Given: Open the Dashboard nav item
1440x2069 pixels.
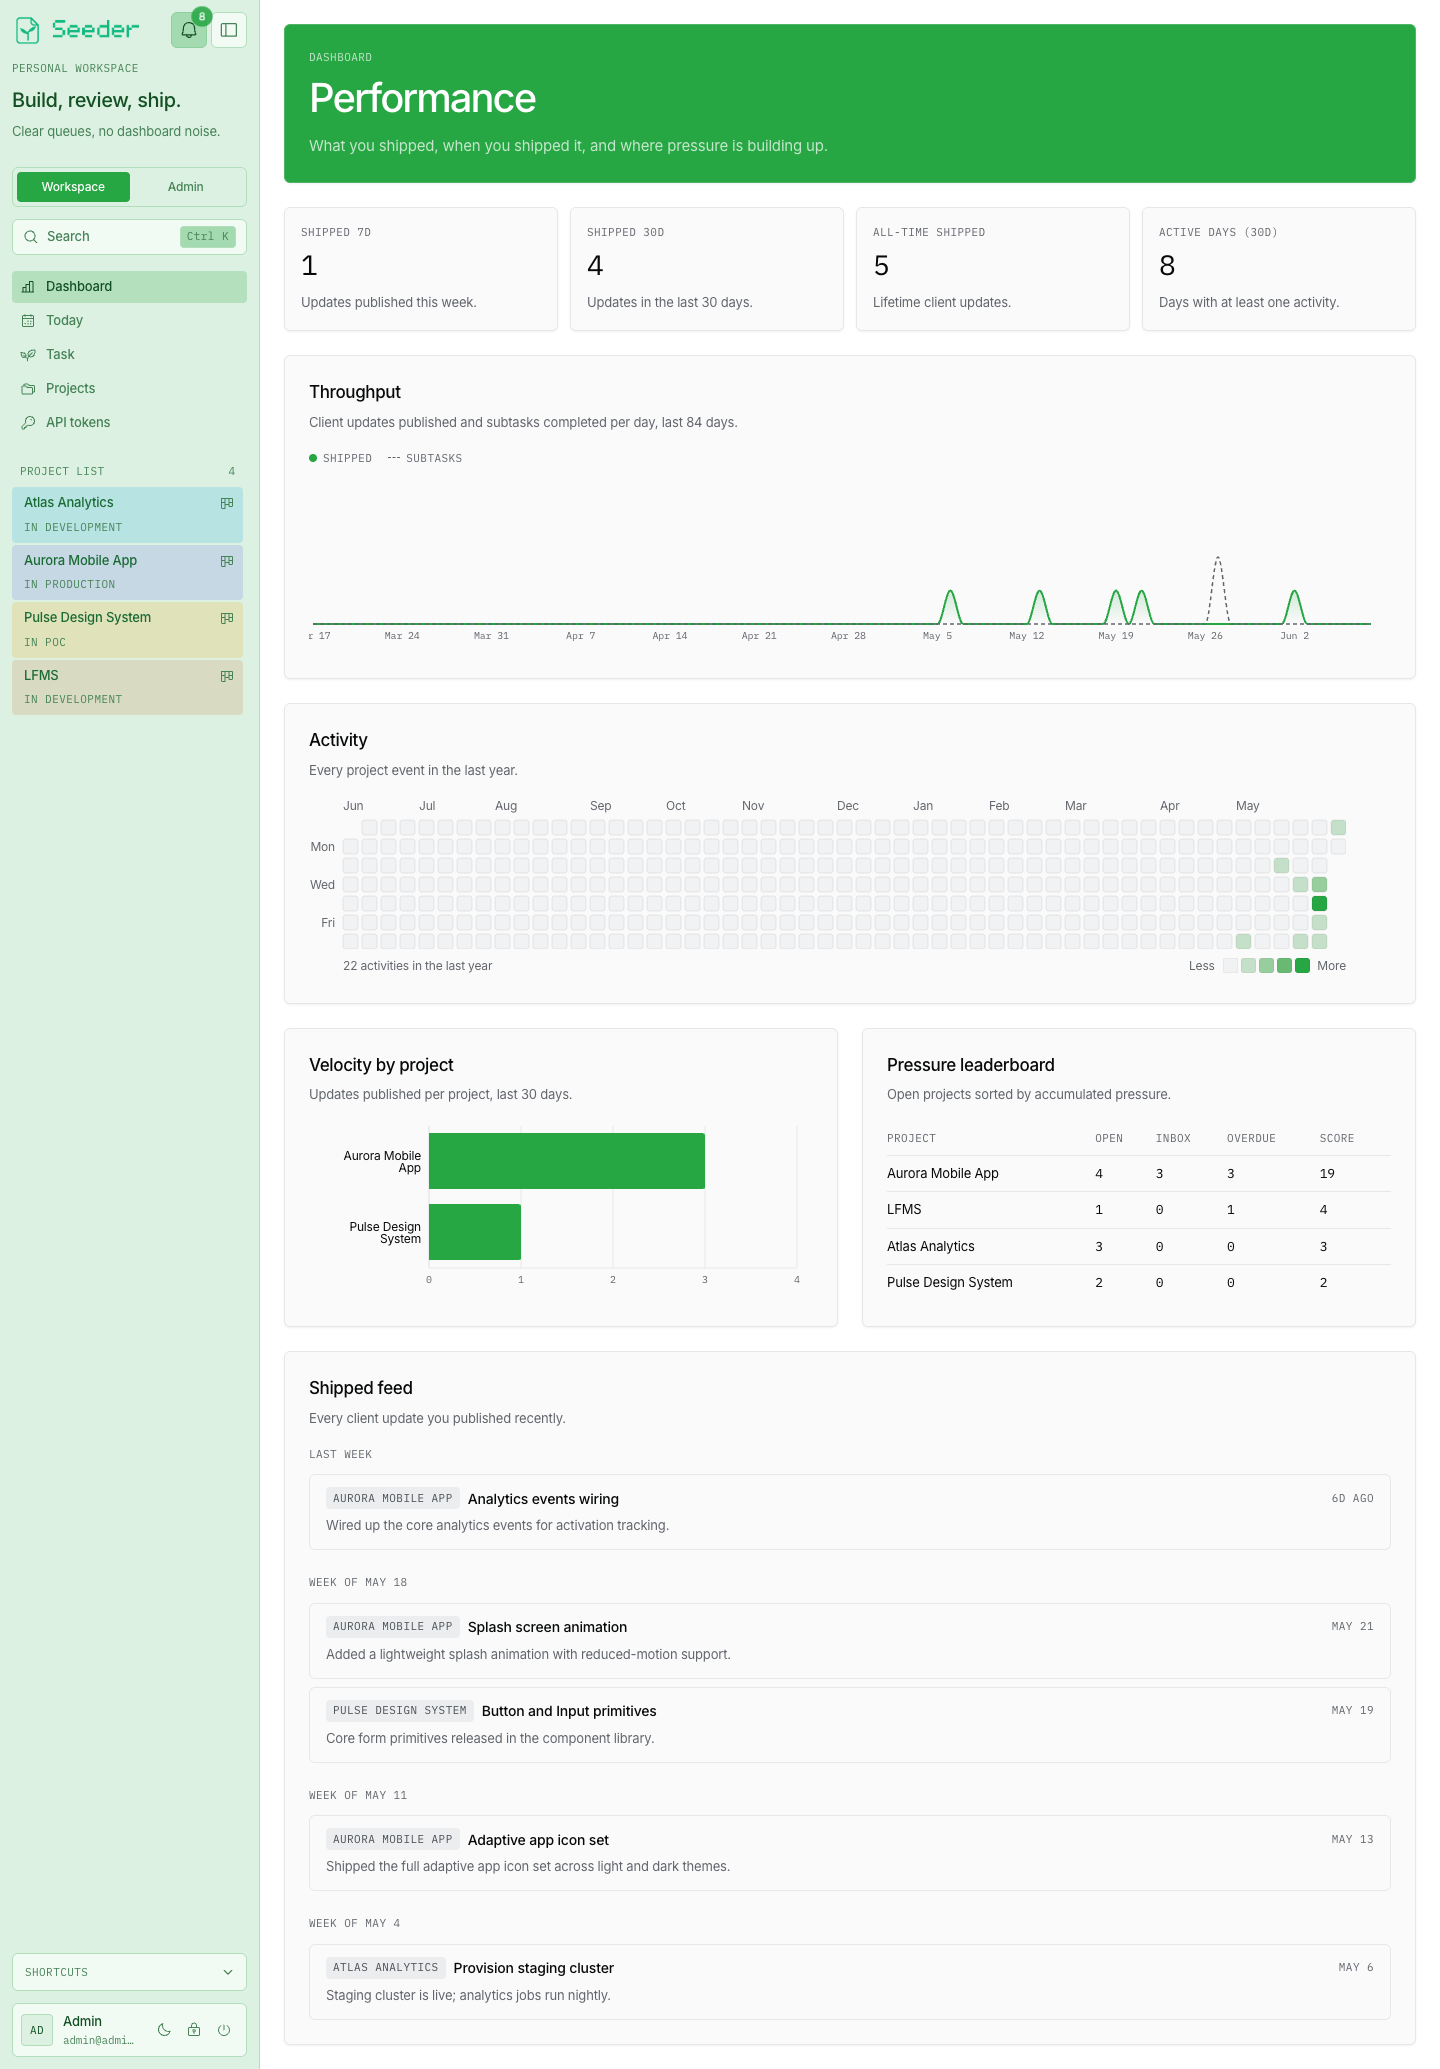Looking at the screenshot, I should click(x=129, y=287).
